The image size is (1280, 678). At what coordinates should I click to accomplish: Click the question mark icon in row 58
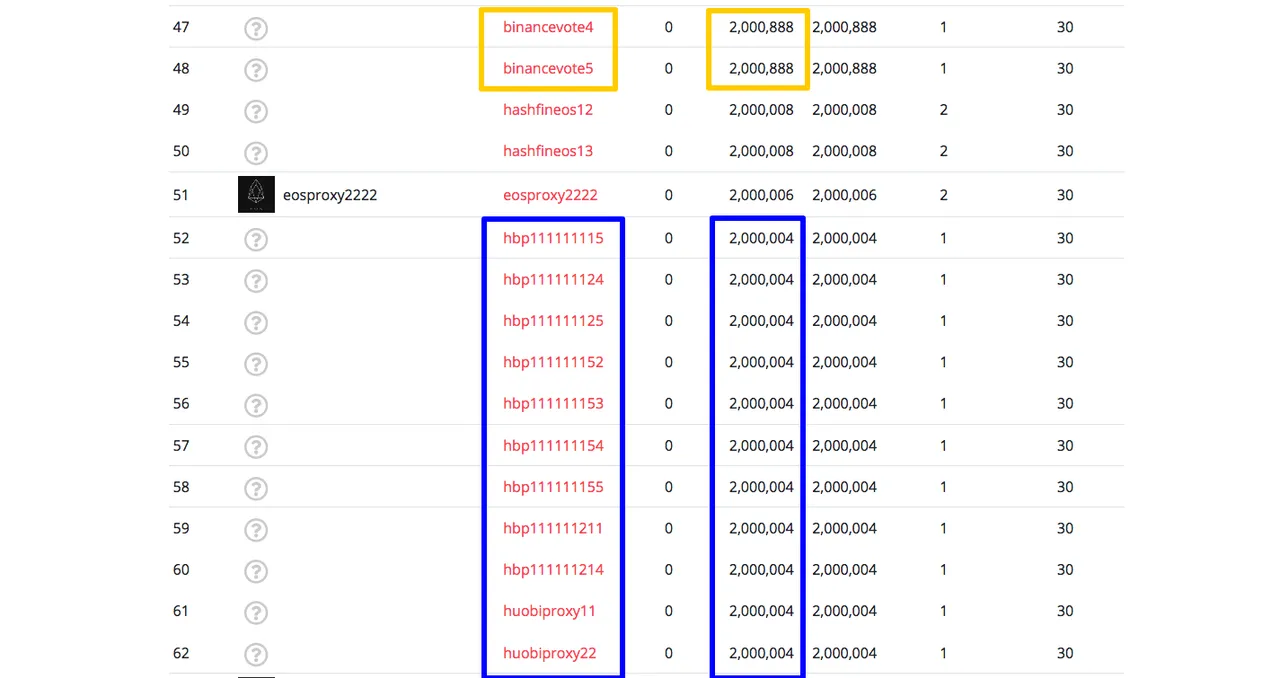click(256, 488)
